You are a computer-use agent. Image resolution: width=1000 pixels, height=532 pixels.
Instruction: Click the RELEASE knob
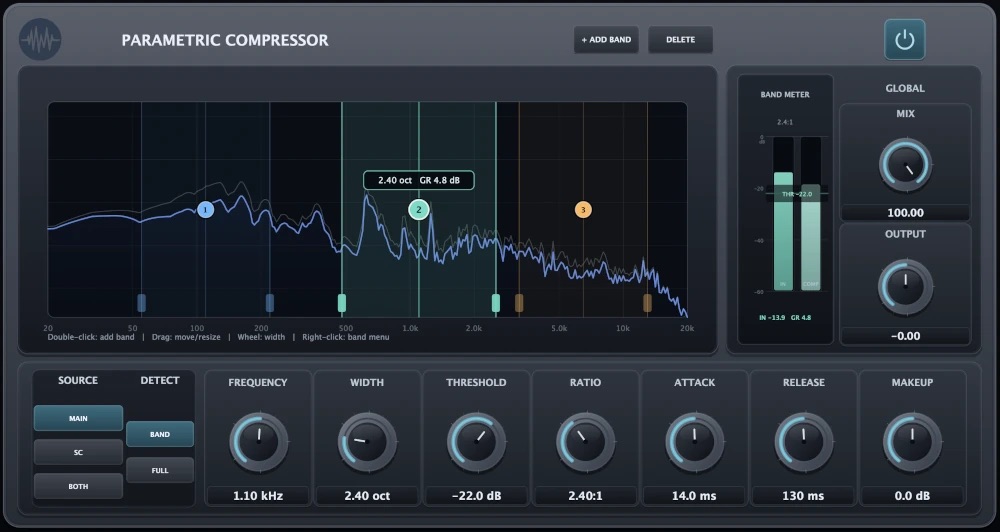(804, 441)
